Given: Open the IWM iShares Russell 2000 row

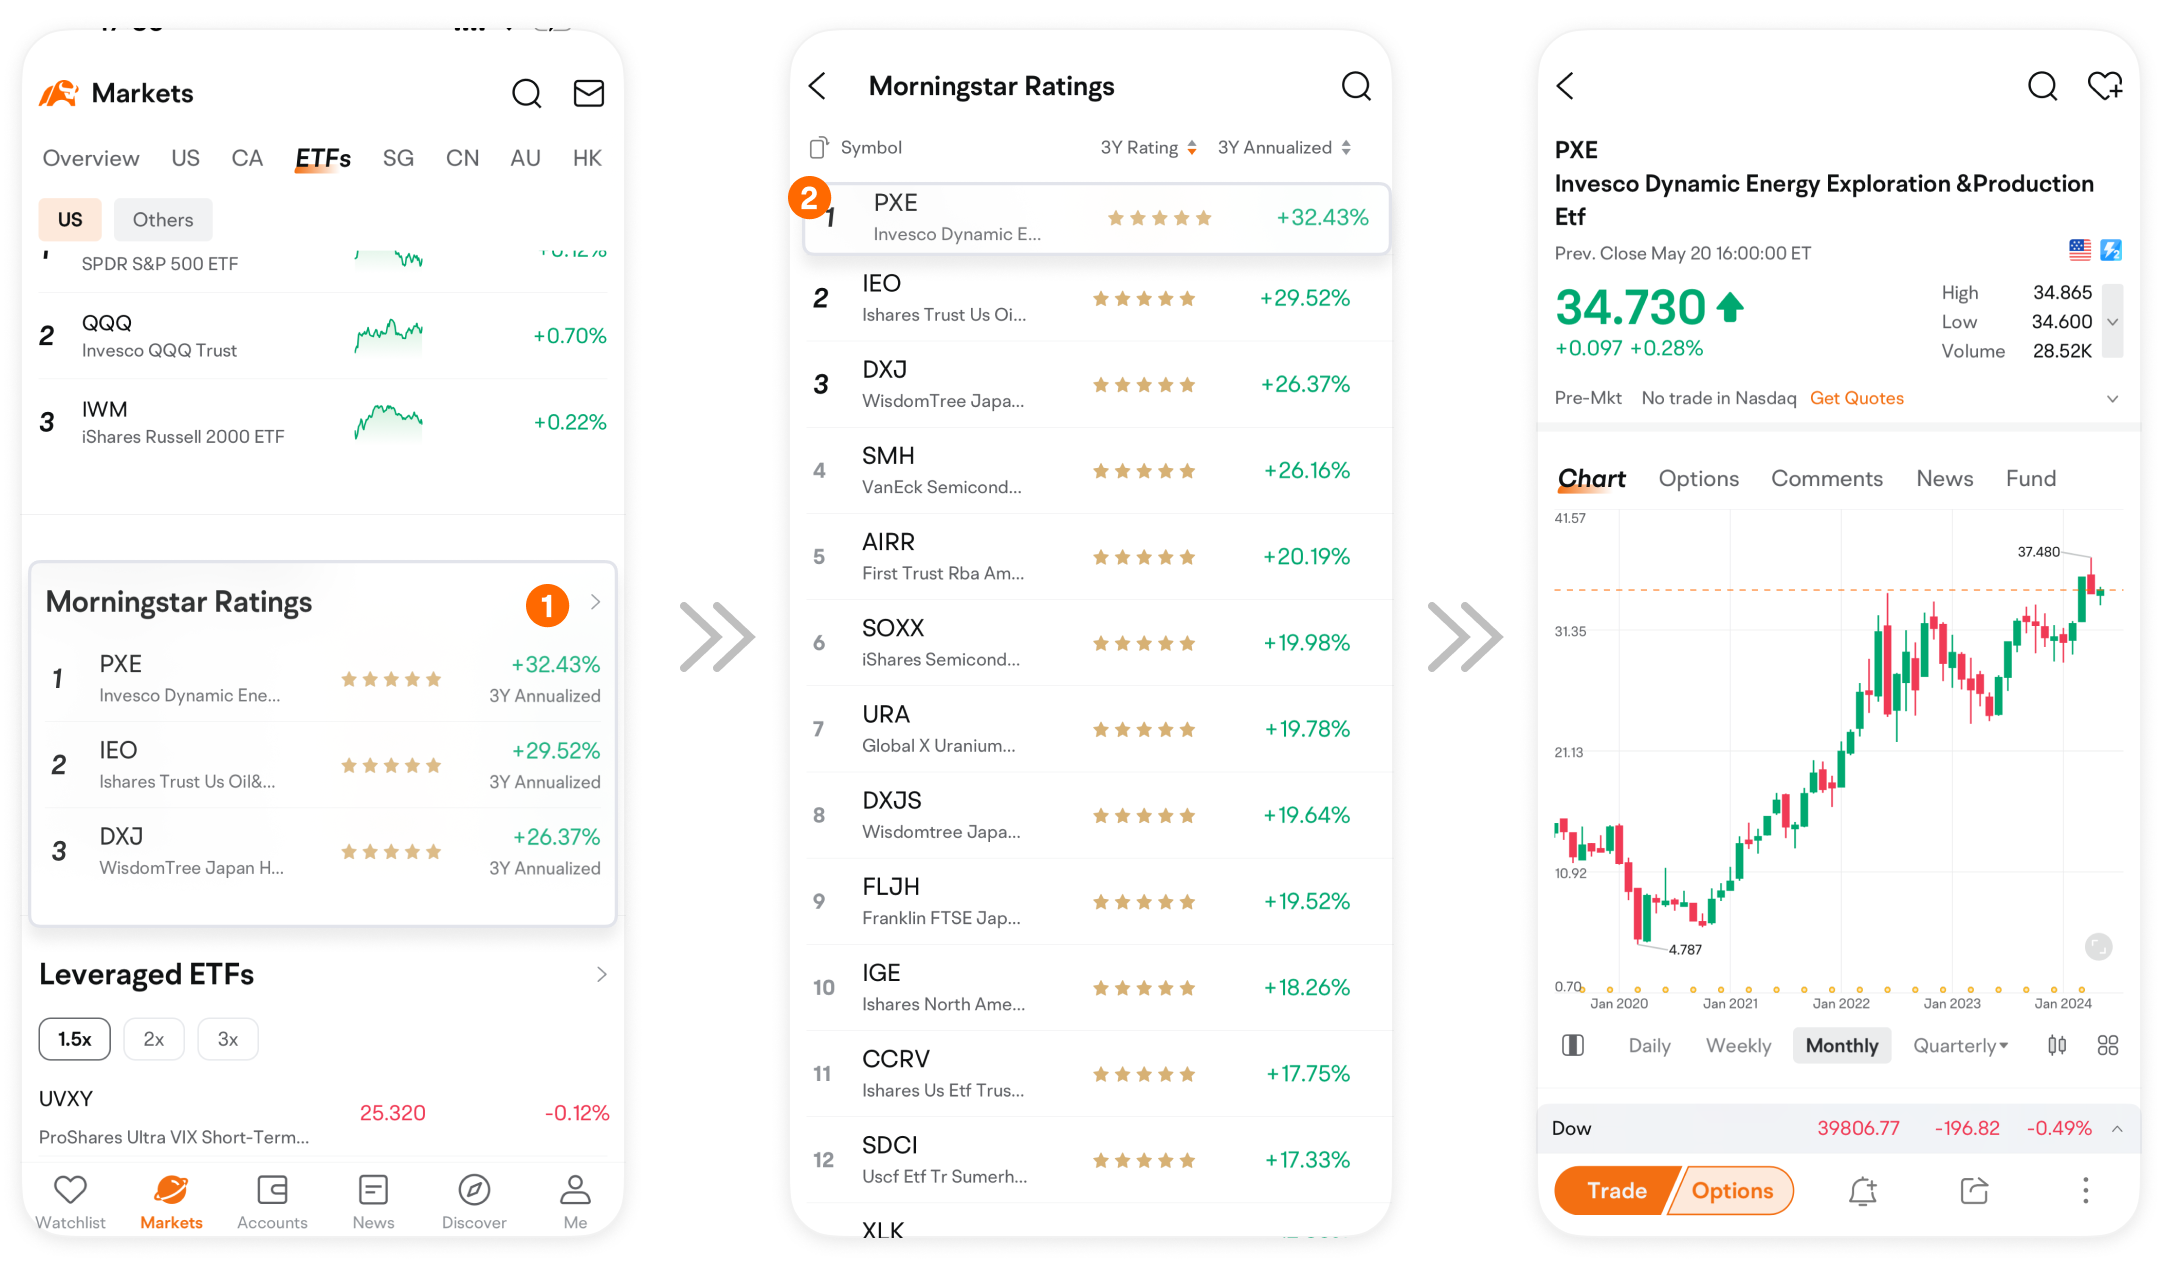Looking at the screenshot, I should [323, 422].
